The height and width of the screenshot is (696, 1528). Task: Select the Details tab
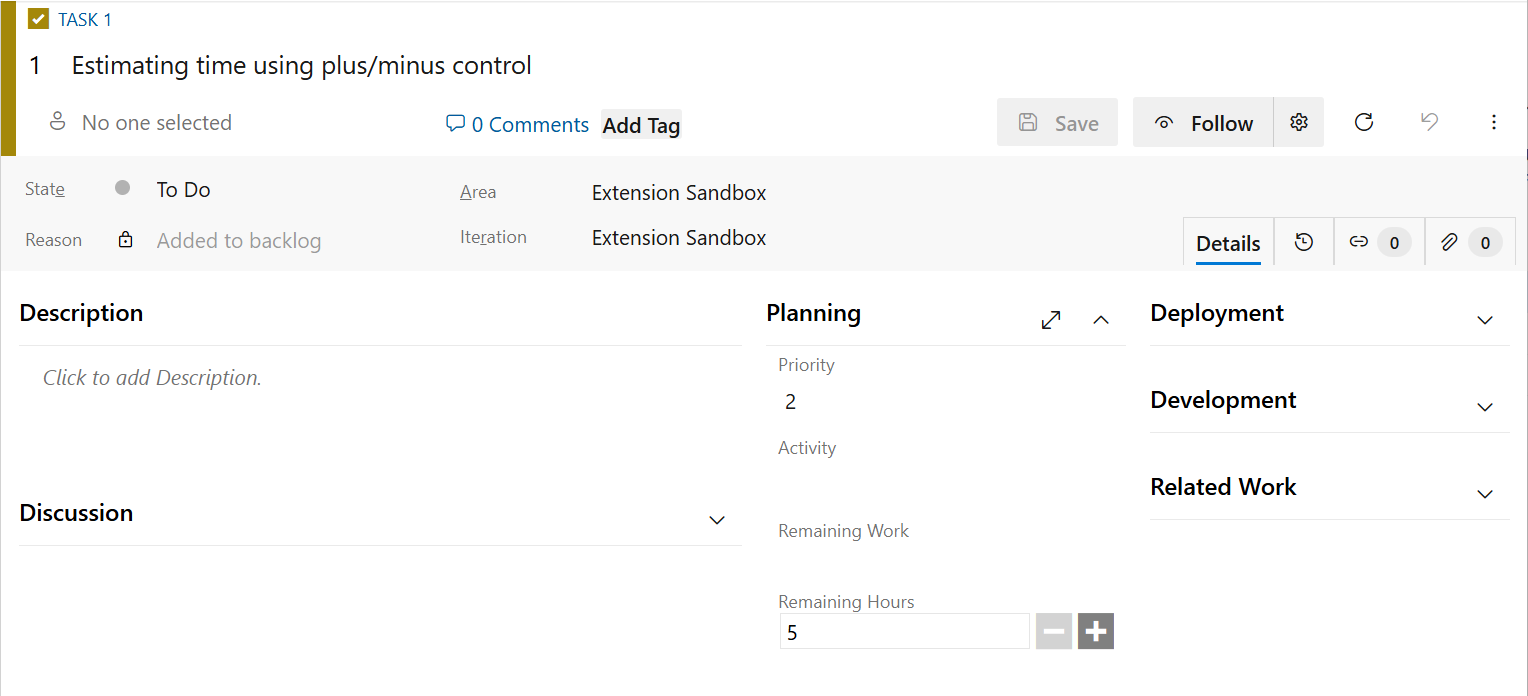1228,243
